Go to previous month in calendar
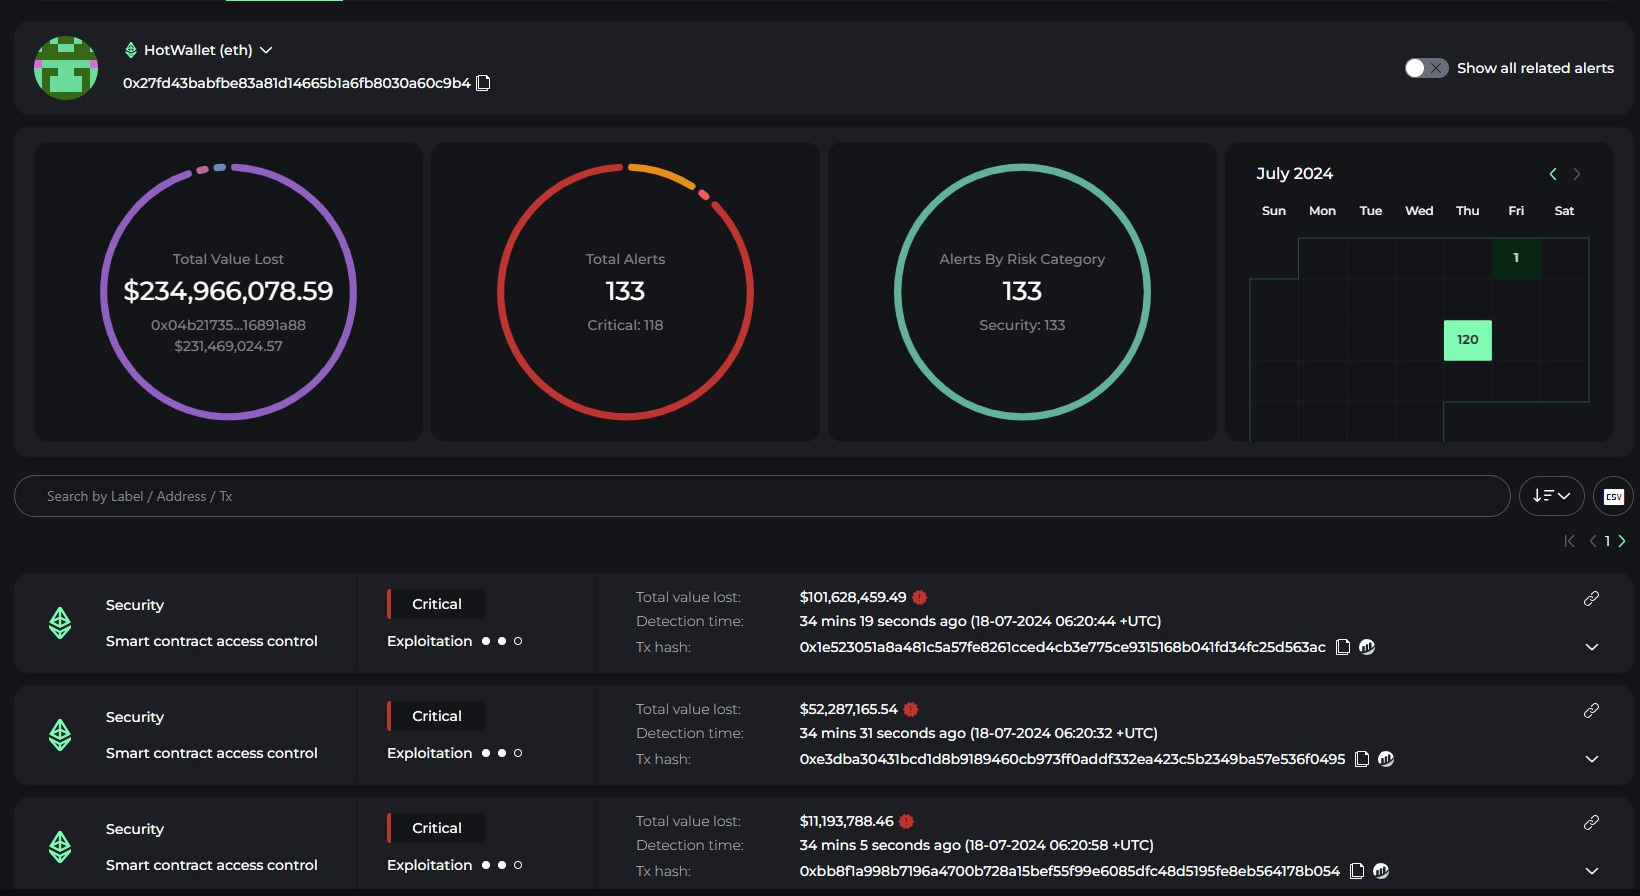The height and width of the screenshot is (896, 1640). (1553, 174)
